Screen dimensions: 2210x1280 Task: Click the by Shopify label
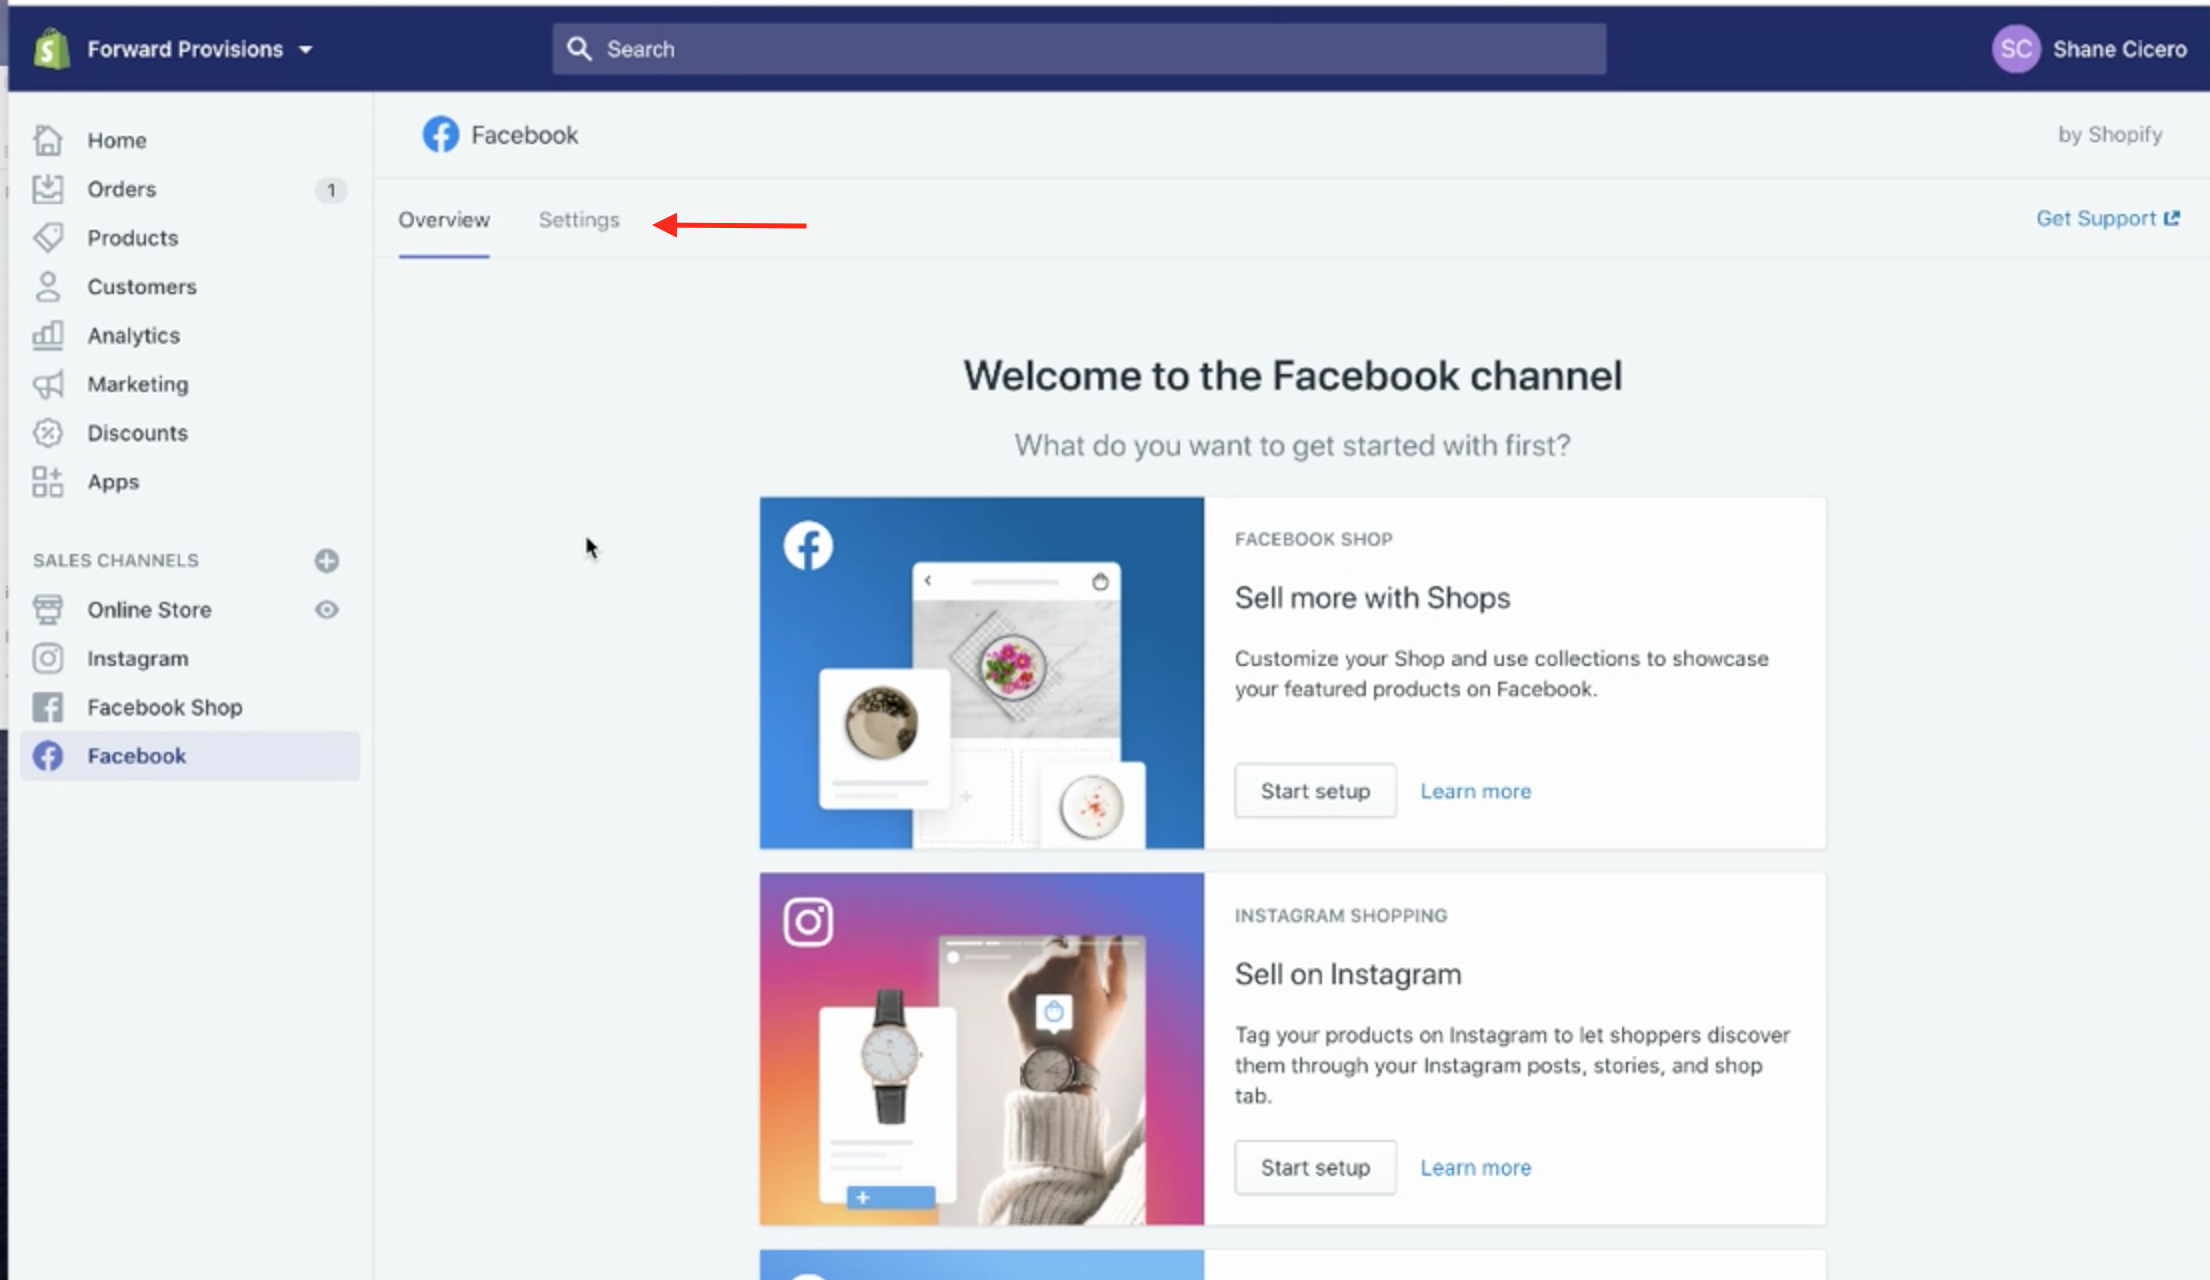pos(2110,134)
